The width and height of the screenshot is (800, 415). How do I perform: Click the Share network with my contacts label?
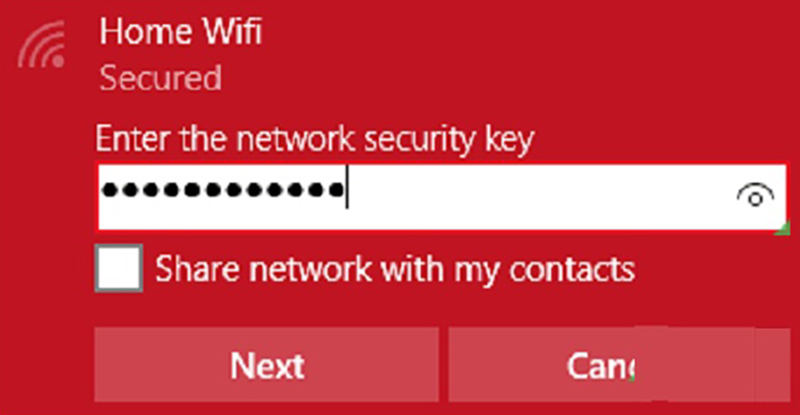pos(395,269)
